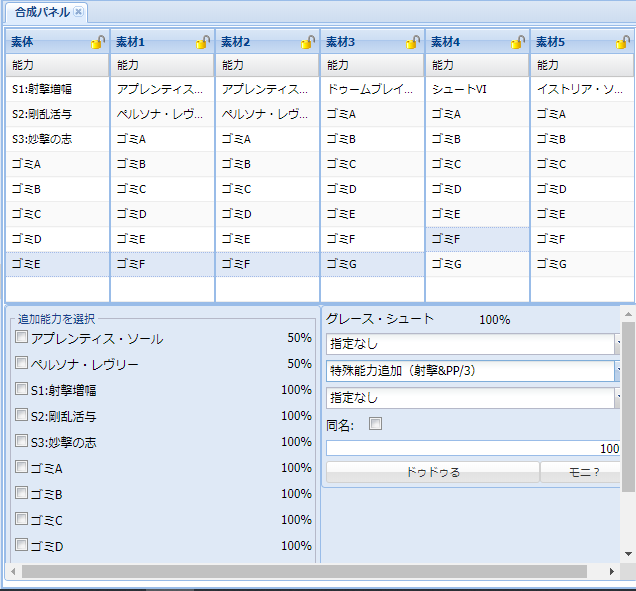Click the vertical scrollbar up arrow

point(628,314)
